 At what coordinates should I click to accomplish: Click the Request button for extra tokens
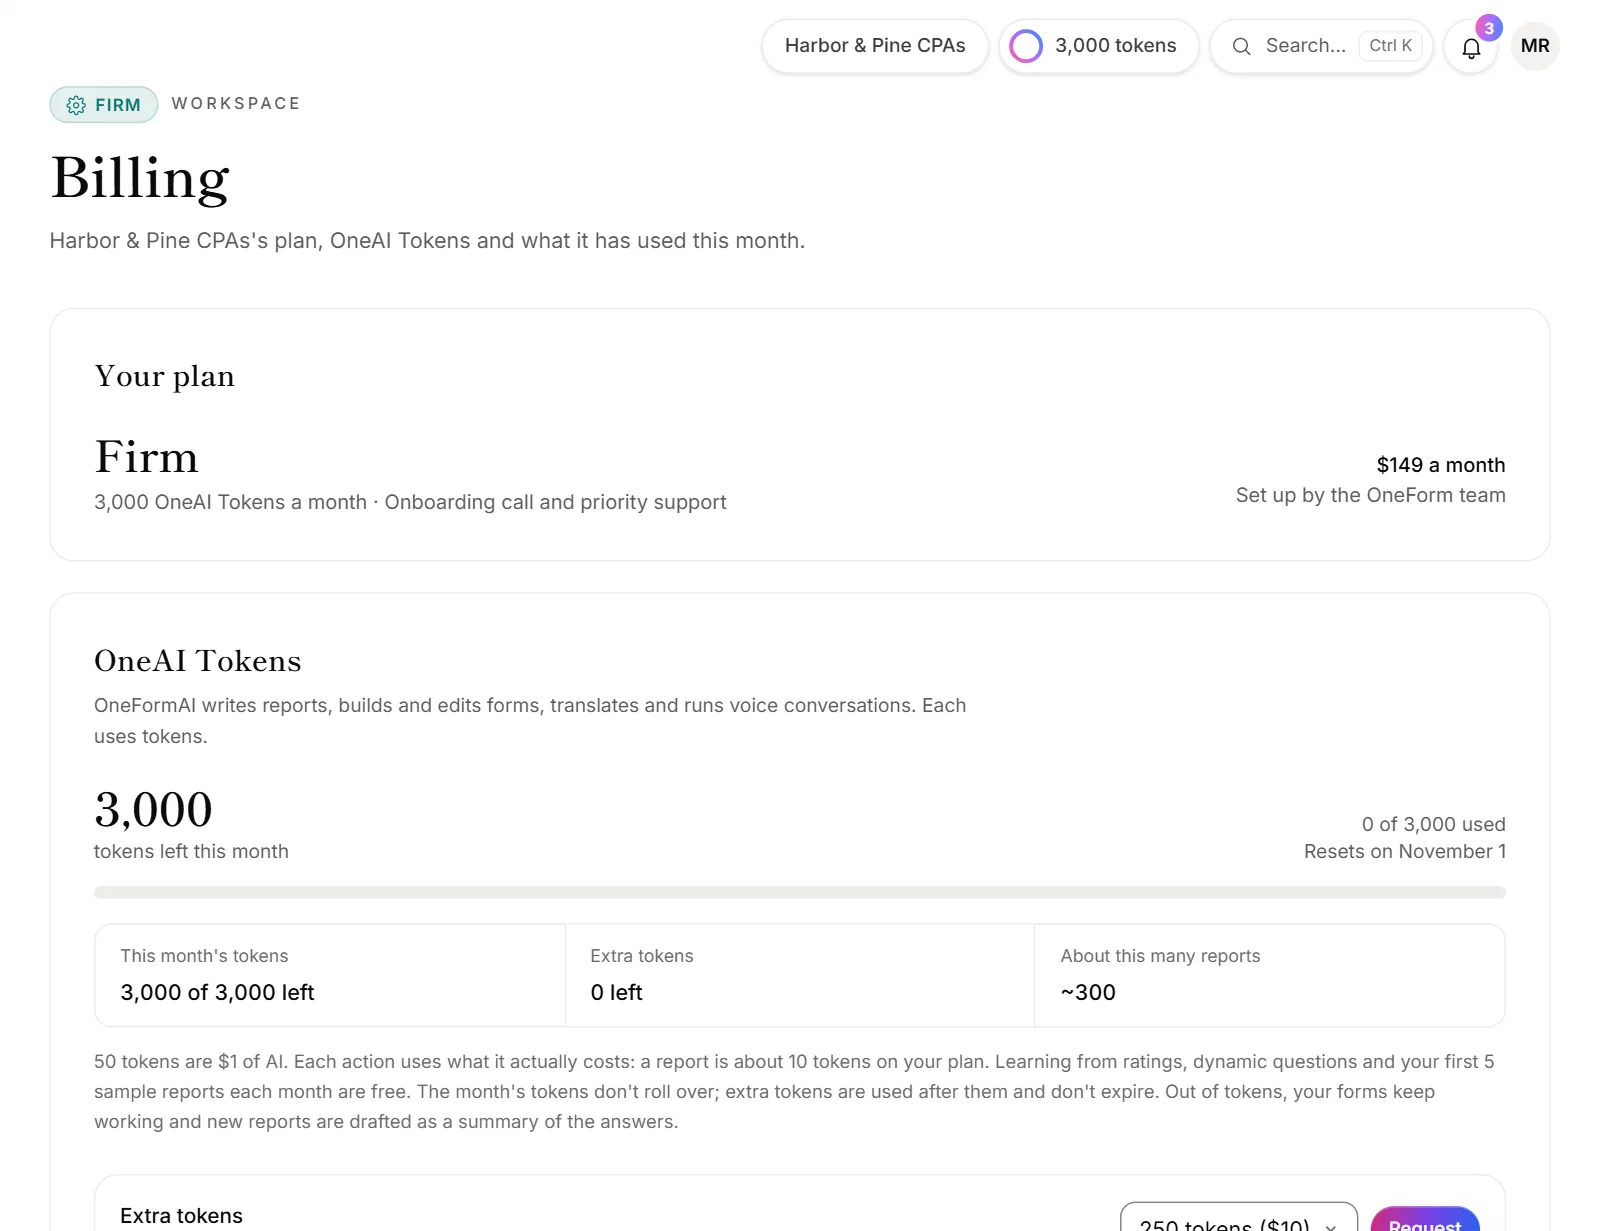[x=1425, y=1221]
